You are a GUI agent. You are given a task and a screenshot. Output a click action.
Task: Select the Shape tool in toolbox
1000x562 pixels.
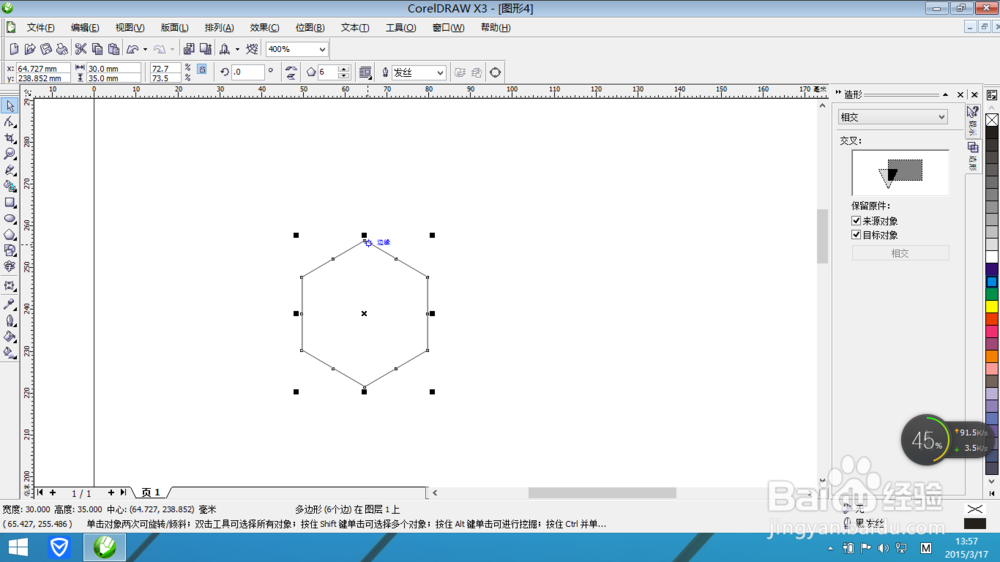[10, 122]
